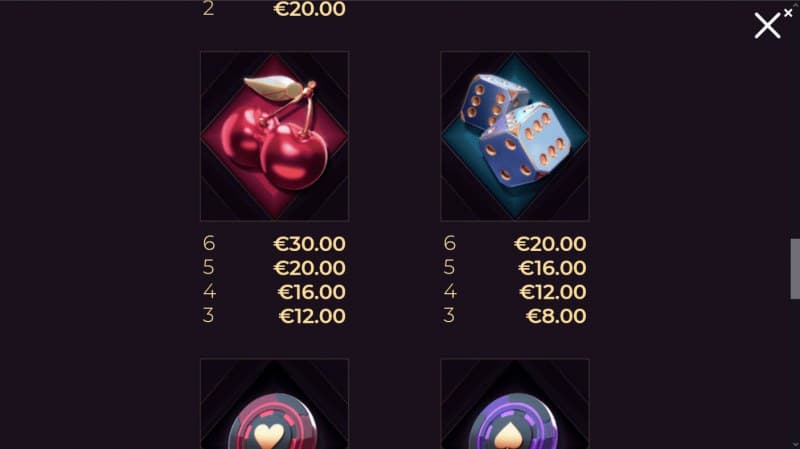Viewport: 800px width, 449px height.
Task: Select the paytable vertical scrollbar thumb
Action: (795, 268)
